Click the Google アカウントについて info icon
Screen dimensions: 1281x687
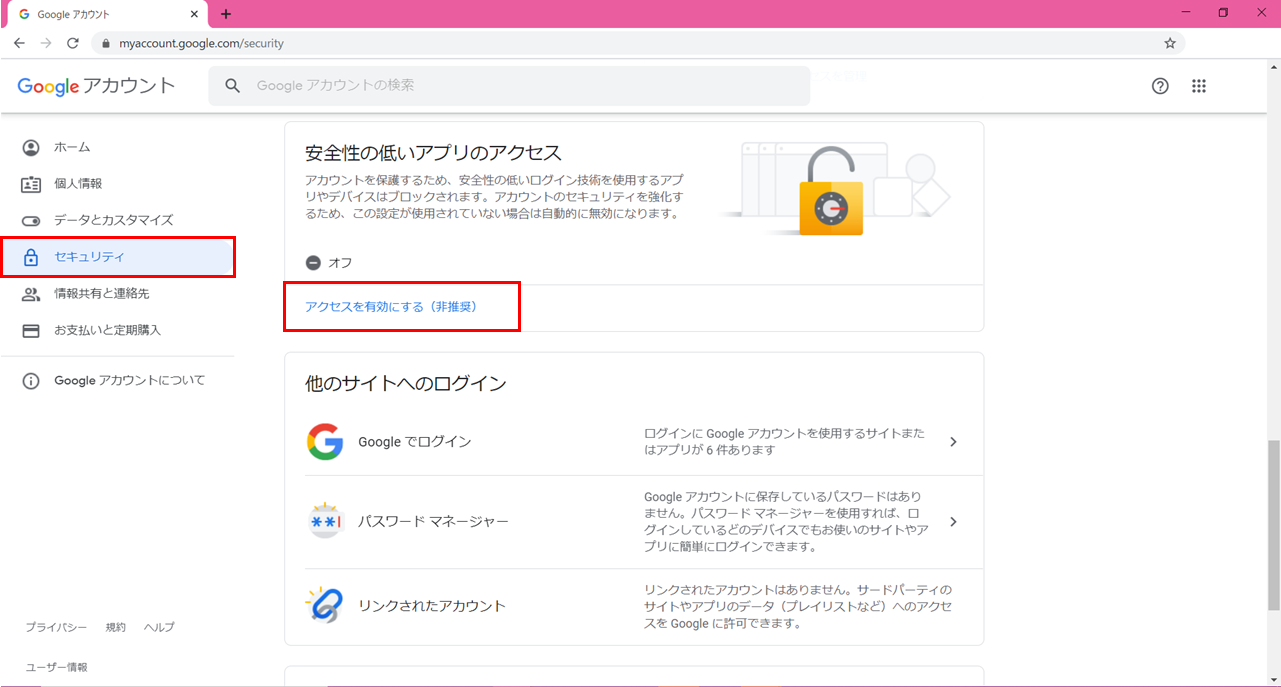pos(31,381)
